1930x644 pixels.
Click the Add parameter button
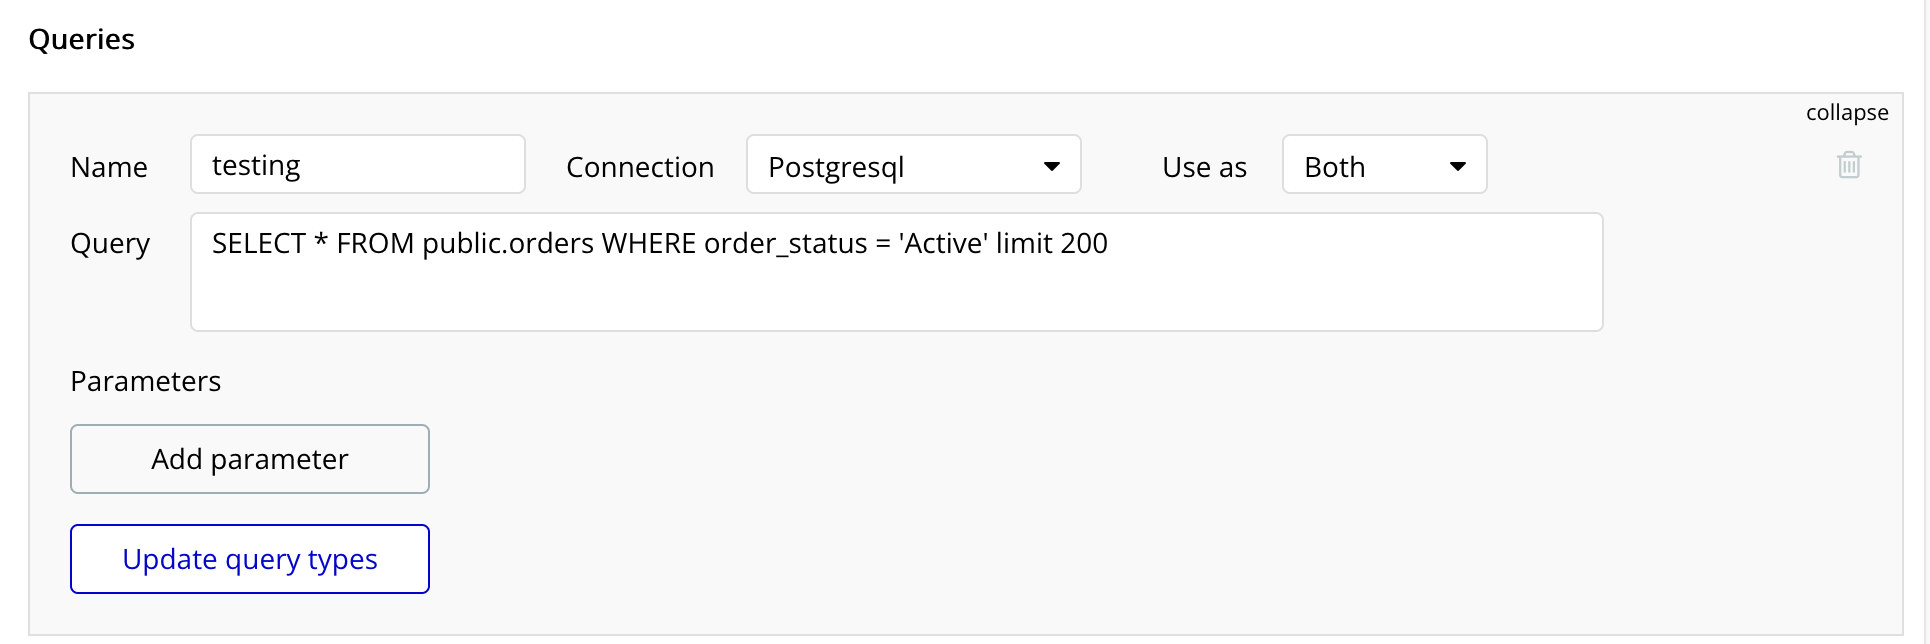pos(250,459)
